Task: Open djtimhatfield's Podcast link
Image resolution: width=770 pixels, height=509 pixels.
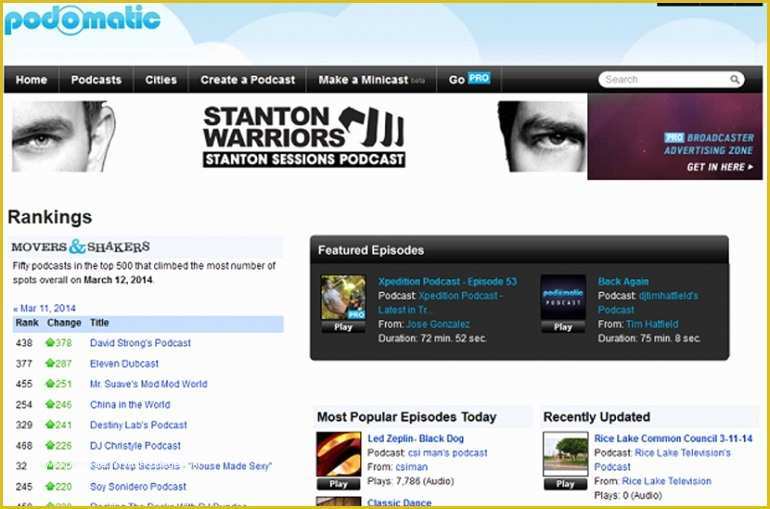Action: pos(648,302)
